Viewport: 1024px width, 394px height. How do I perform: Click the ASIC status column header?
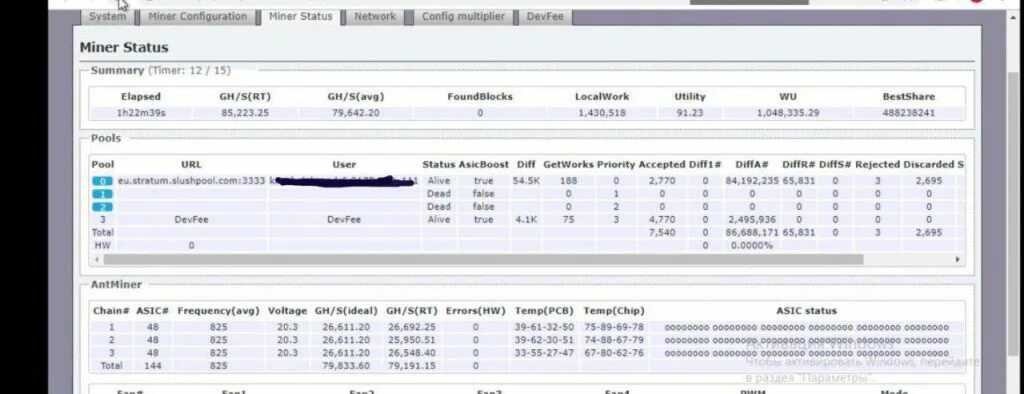click(806, 311)
